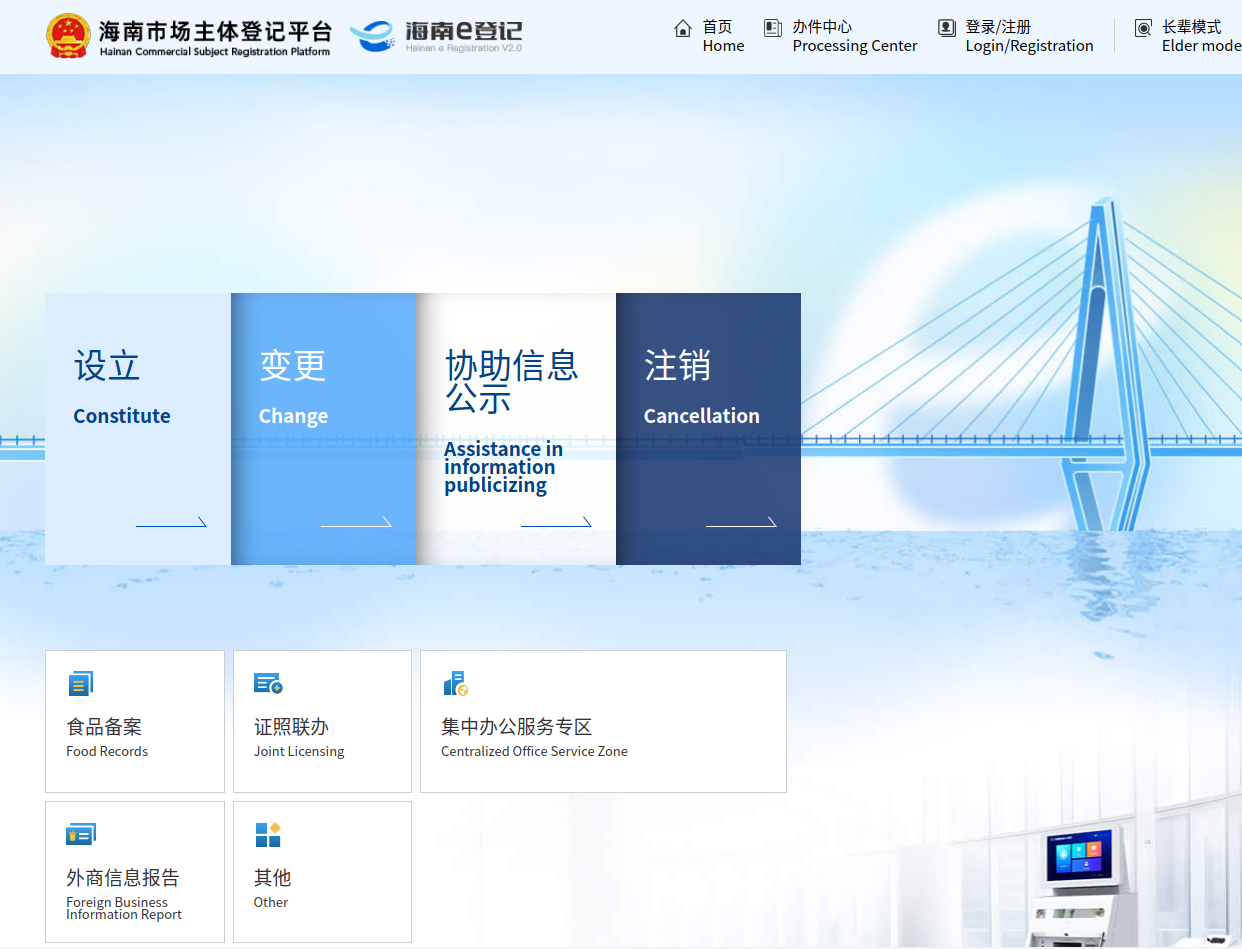
Task: Toggle Elder mode text label
Action: pyautogui.click(x=1200, y=36)
